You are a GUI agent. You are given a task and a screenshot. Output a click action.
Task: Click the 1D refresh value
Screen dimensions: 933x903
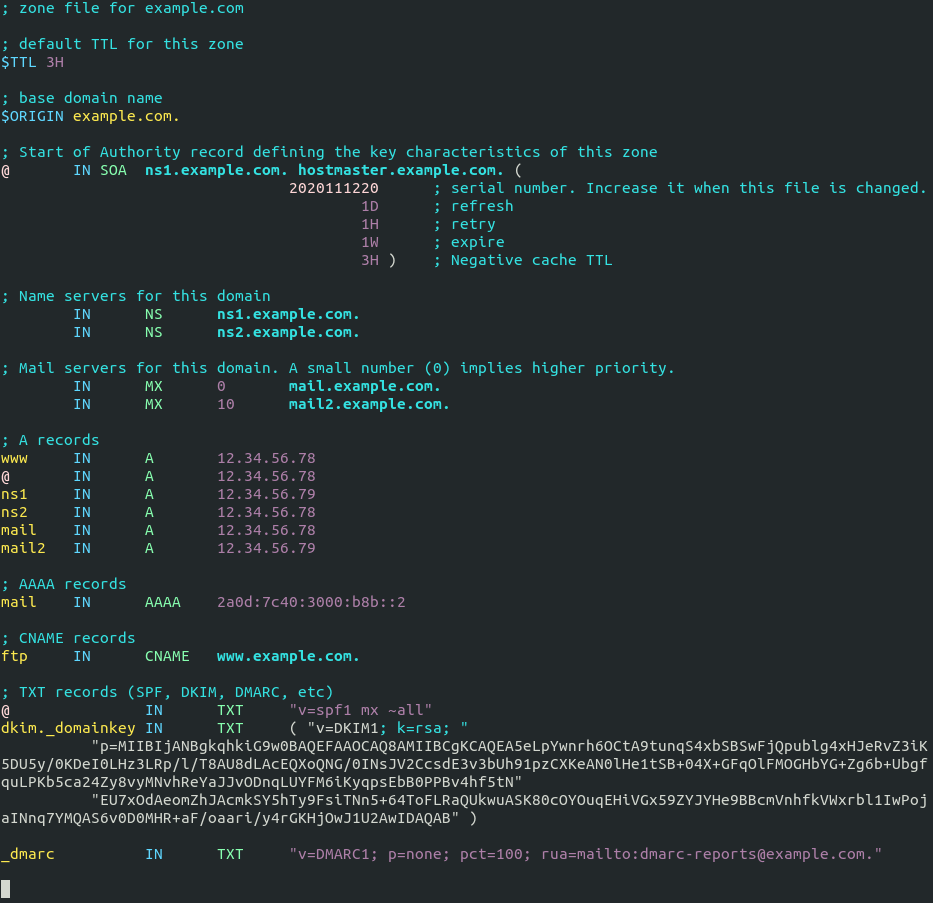point(370,206)
